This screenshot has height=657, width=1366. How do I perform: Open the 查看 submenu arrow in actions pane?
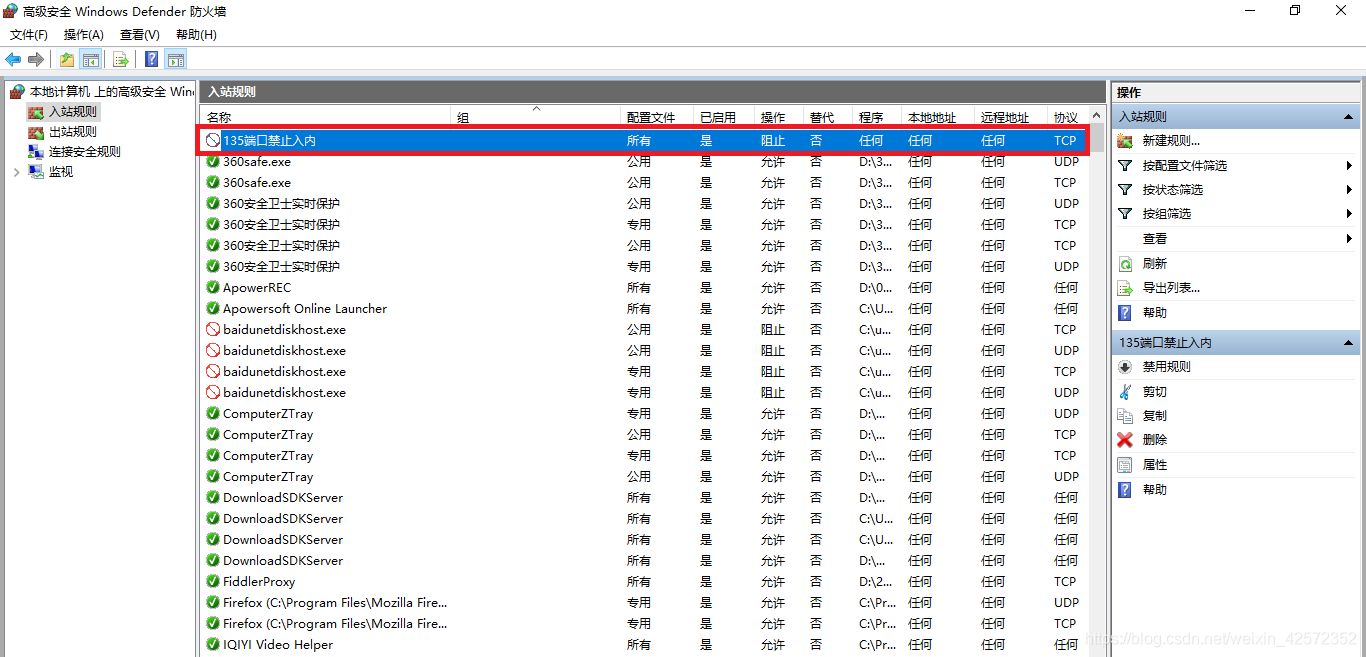click(1349, 239)
